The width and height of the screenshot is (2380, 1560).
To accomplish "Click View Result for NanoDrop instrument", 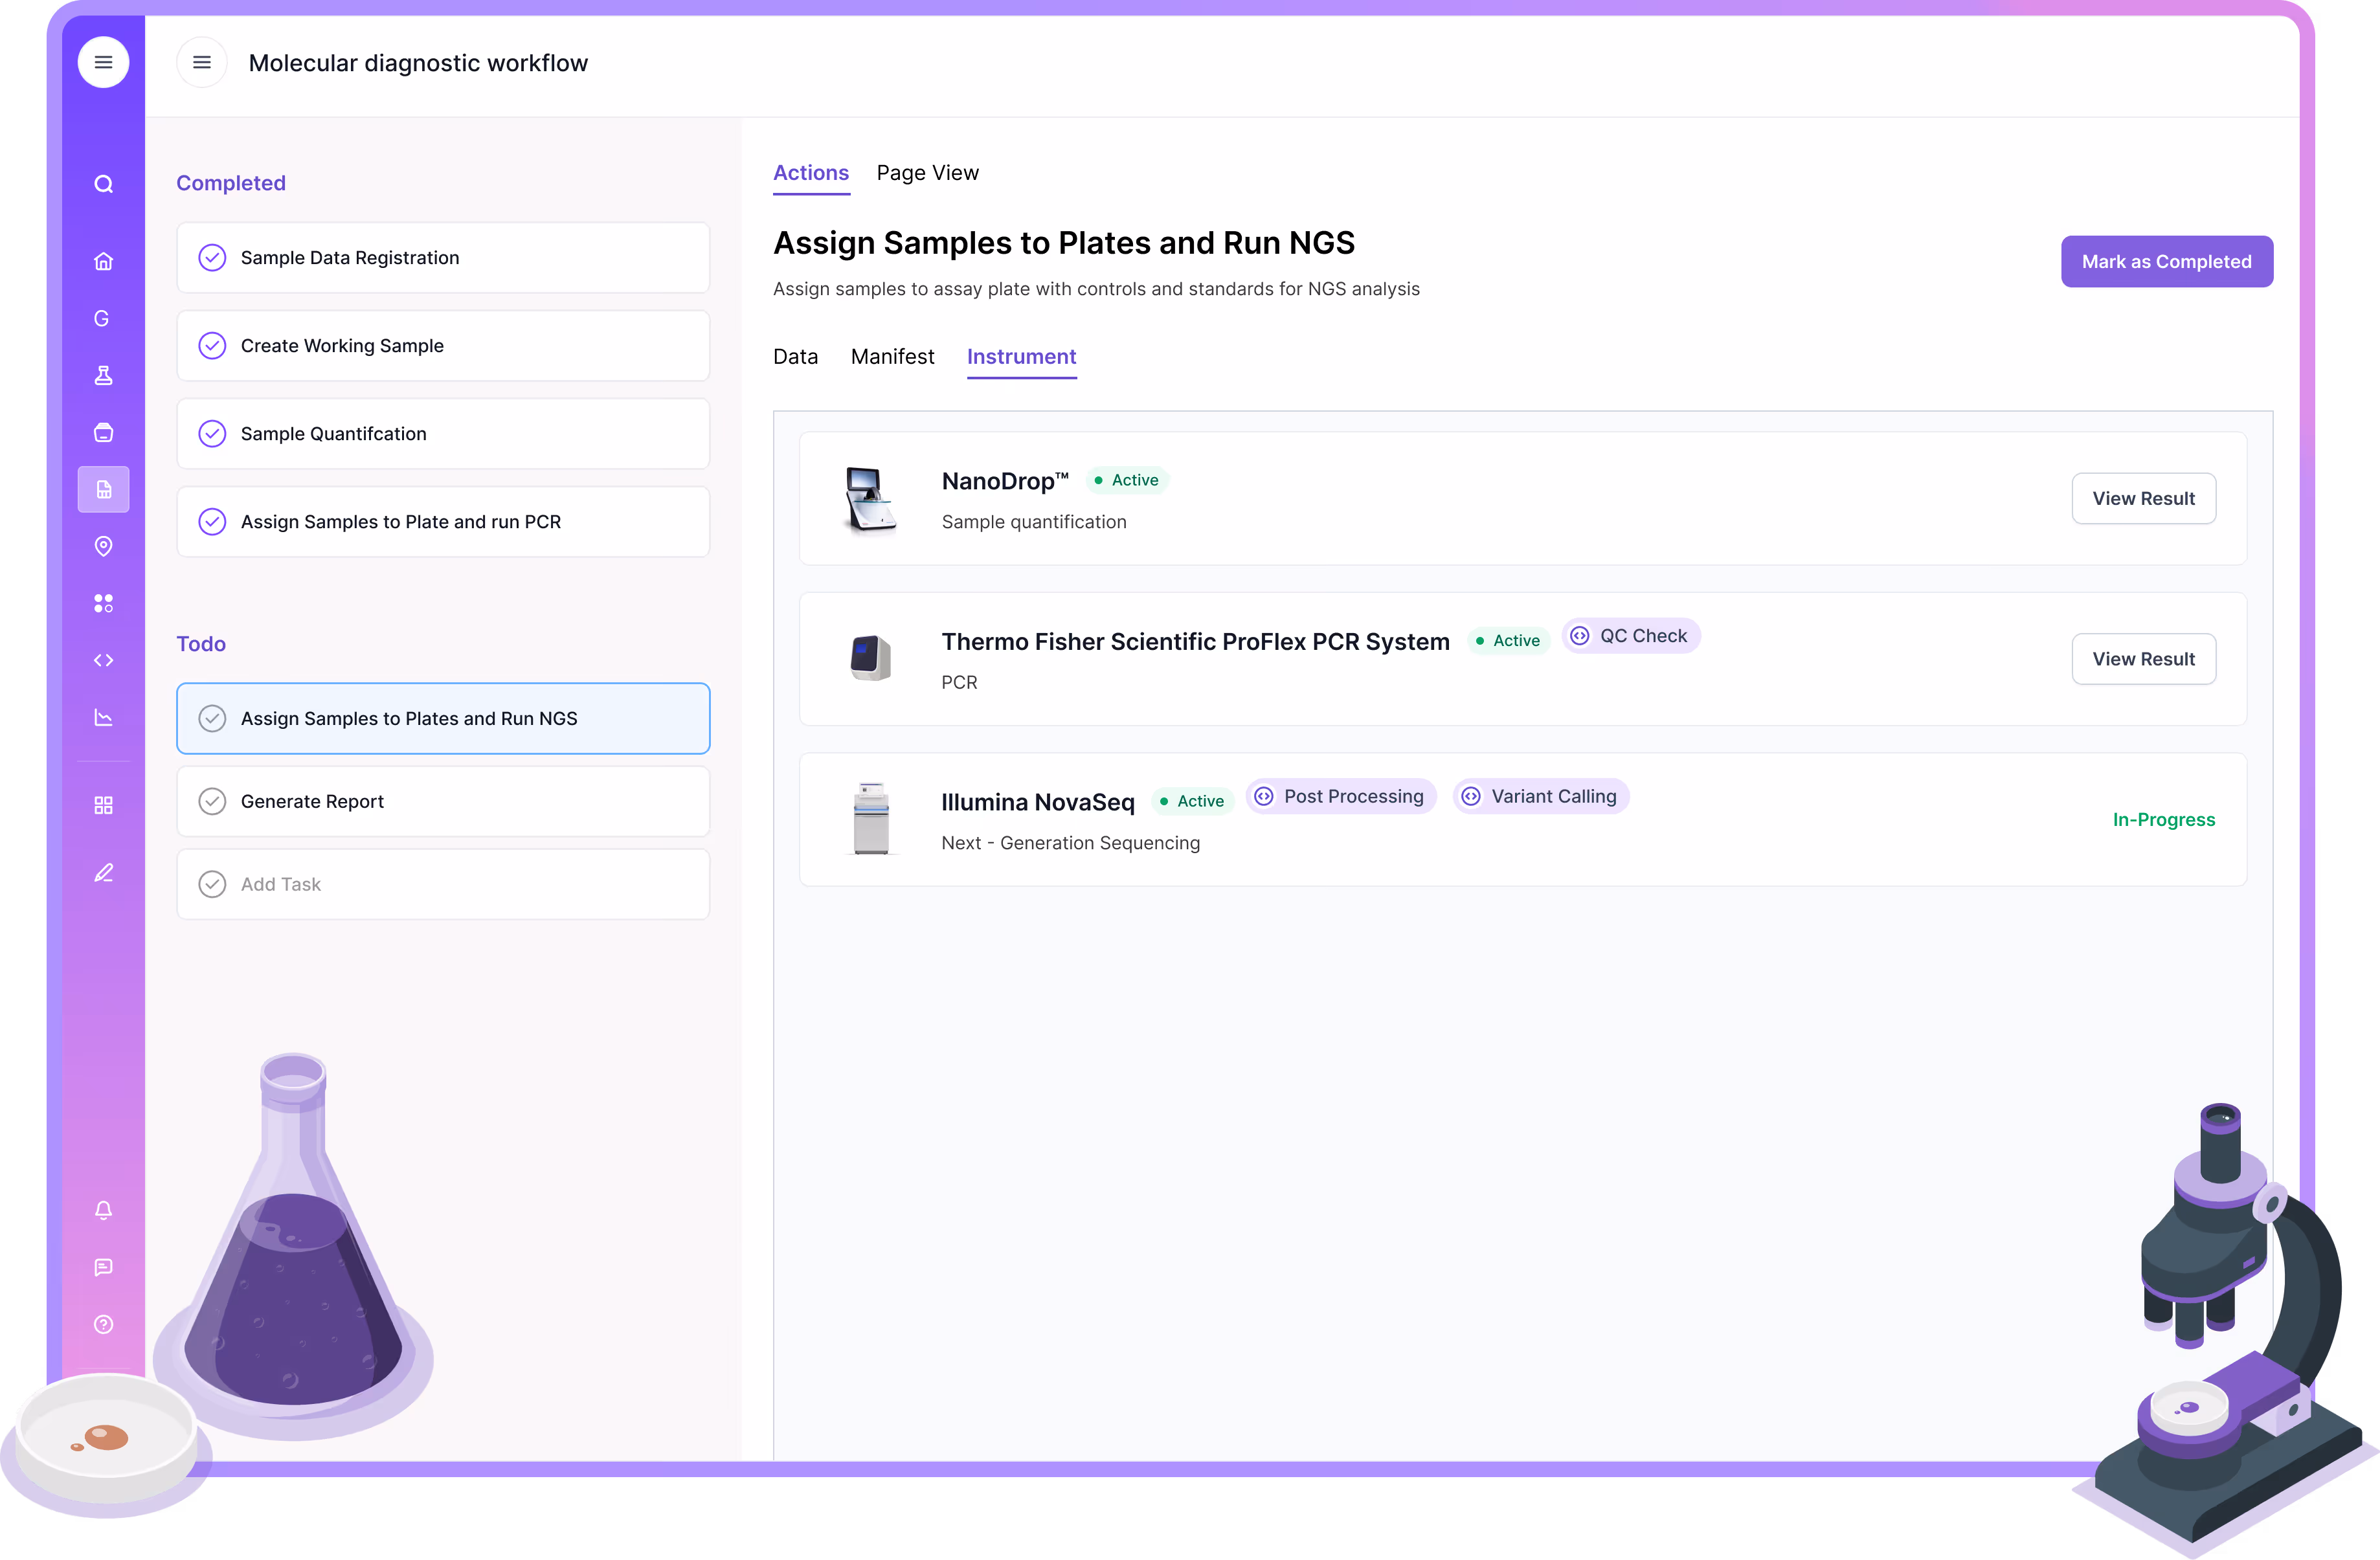I will pos(2143,498).
